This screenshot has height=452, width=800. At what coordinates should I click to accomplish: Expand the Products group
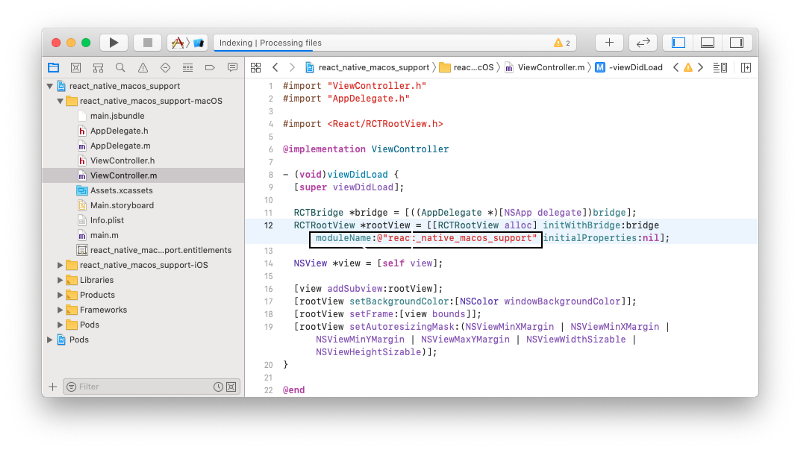click(x=60, y=295)
